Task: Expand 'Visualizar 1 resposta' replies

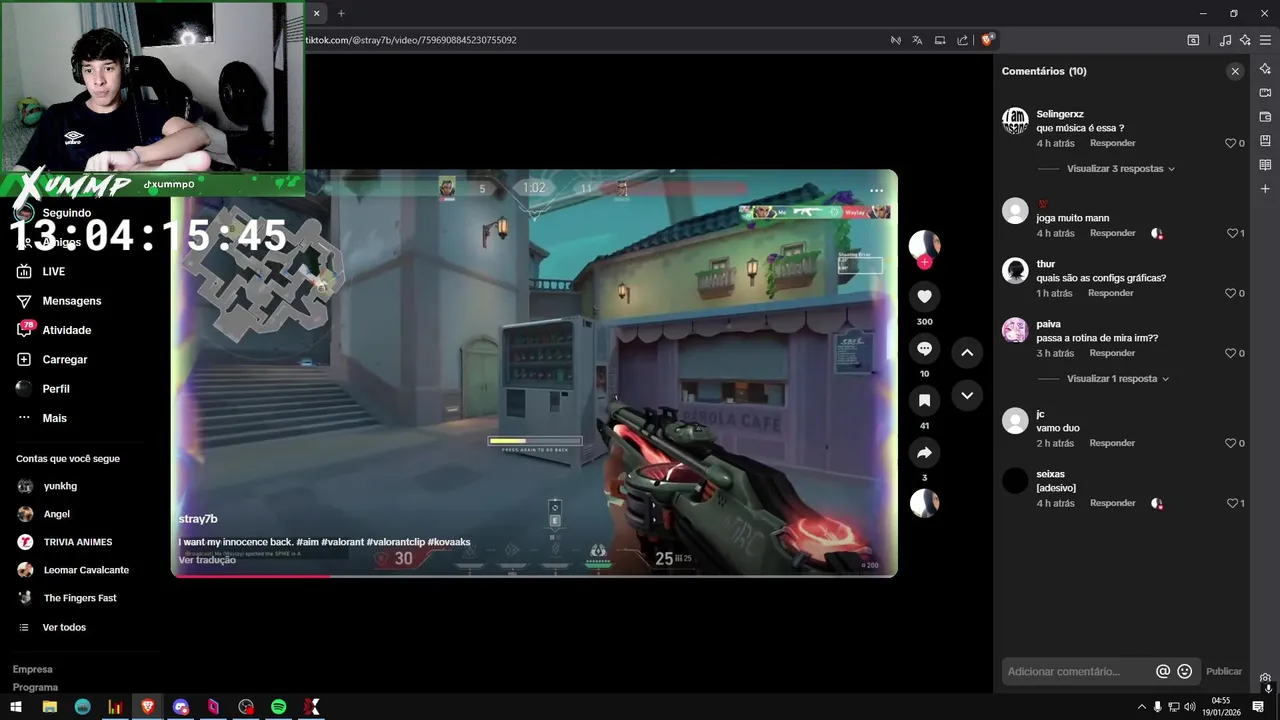Action: (x=1118, y=379)
